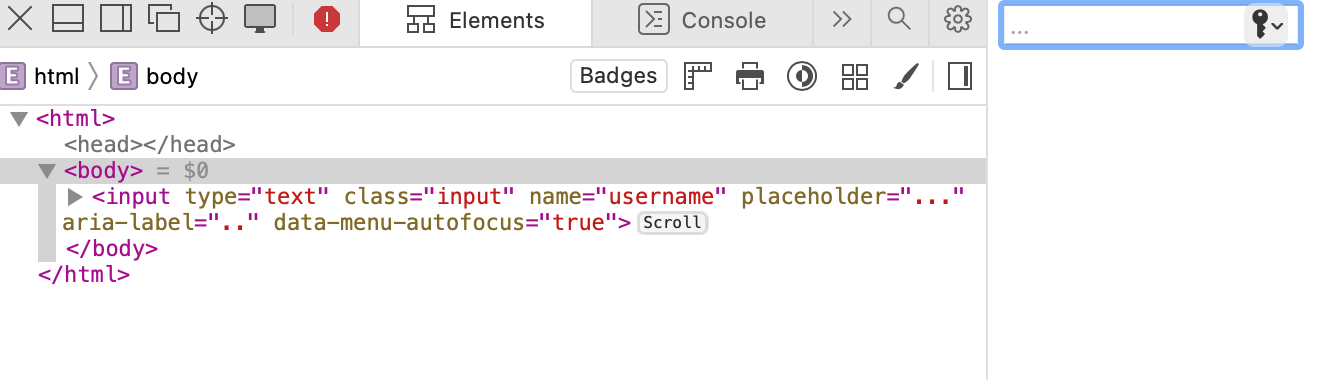The height and width of the screenshot is (380, 1320).
Task: Open device settings monitor icon
Action: click(x=260, y=18)
